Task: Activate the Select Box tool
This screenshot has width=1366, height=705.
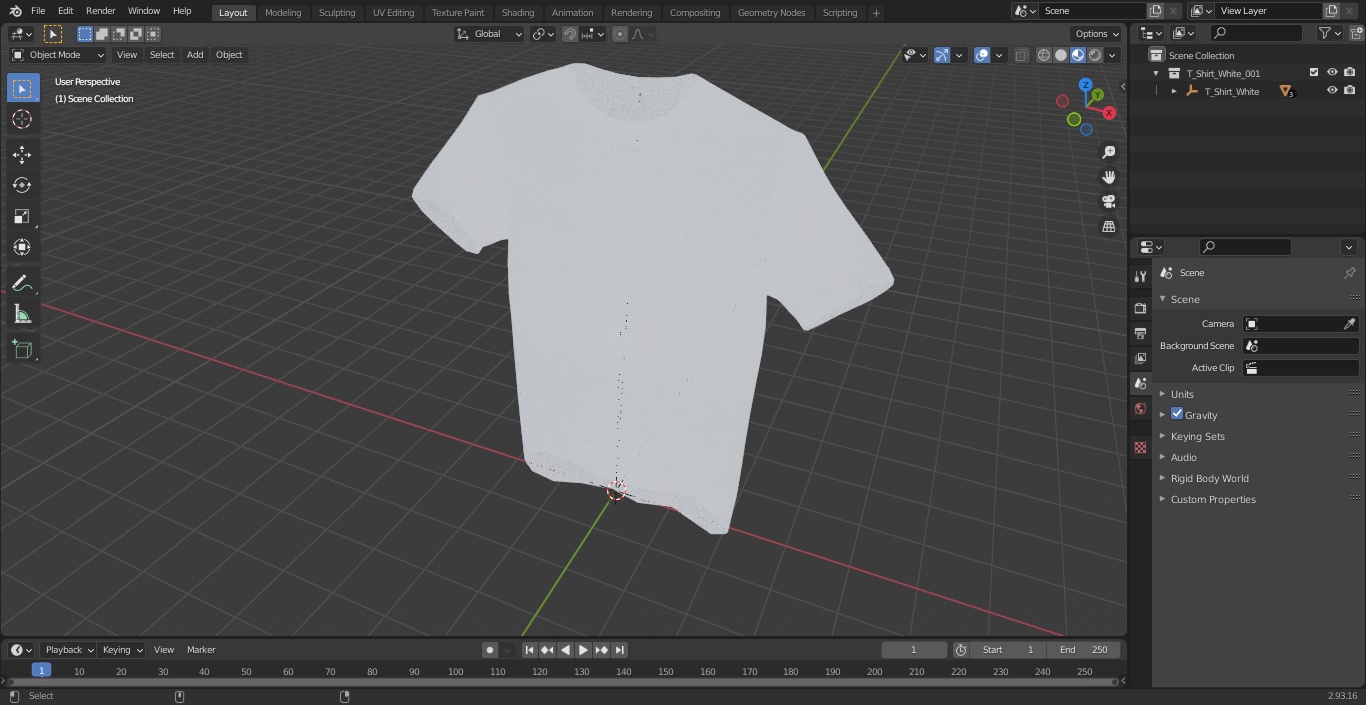Action: click(x=22, y=89)
